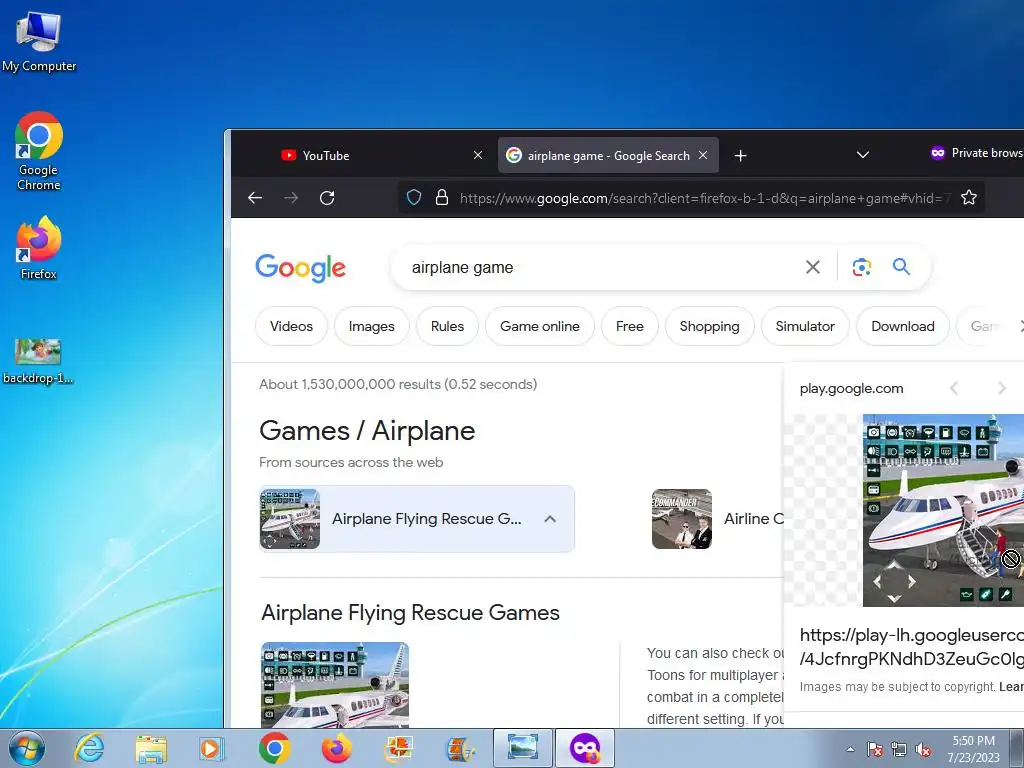Open the Windows Paint-like taskbar icon
1024x768 pixels.
tap(398, 748)
